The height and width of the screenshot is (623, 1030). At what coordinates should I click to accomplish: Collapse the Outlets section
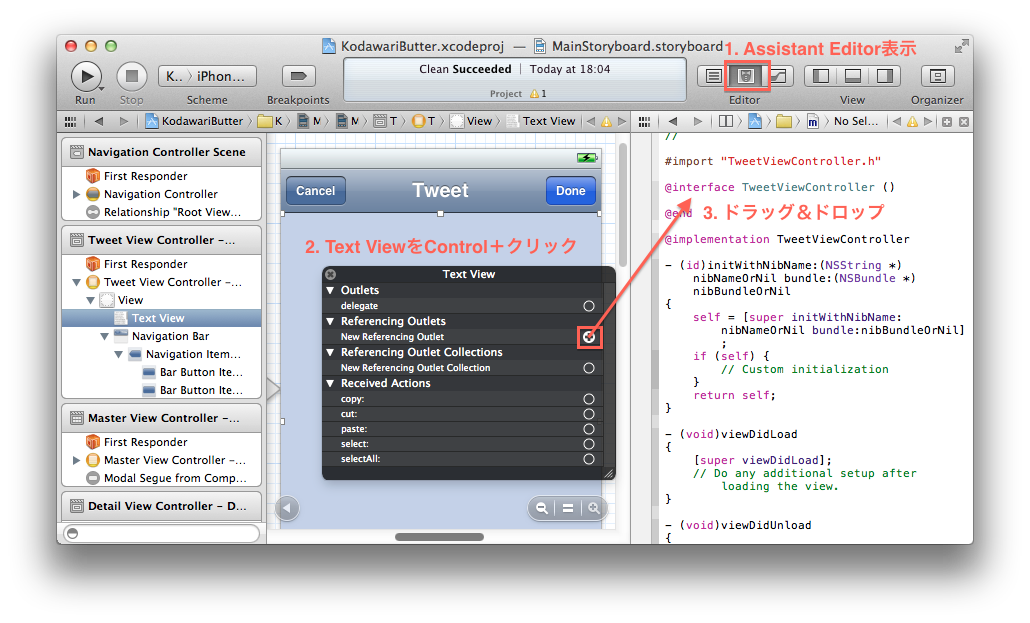pos(330,290)
